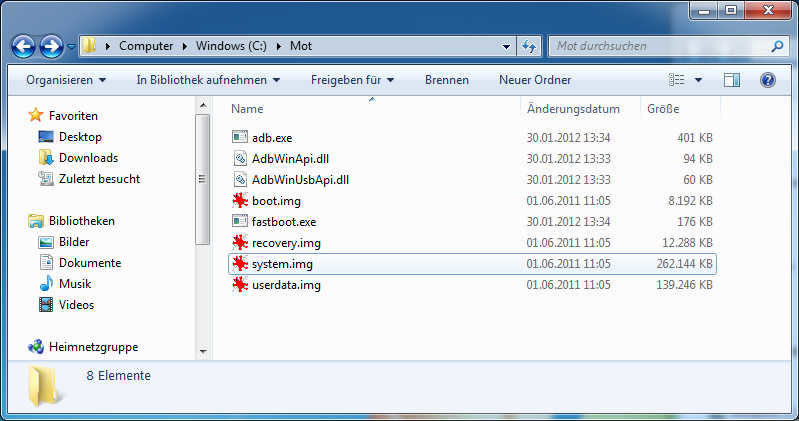This screenshot has width=799, height=421.
Task: Select Favoriten in the navigation pane
Action: click(x=73, y=116)
